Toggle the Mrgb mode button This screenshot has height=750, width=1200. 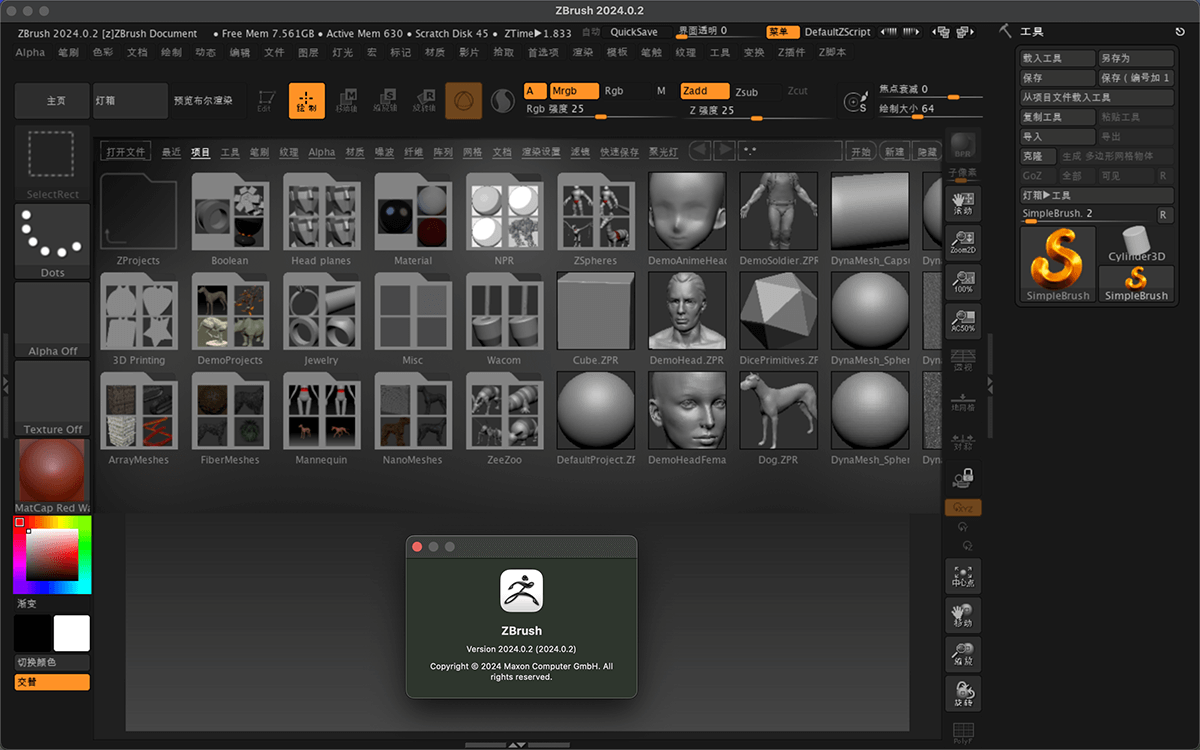574,91
